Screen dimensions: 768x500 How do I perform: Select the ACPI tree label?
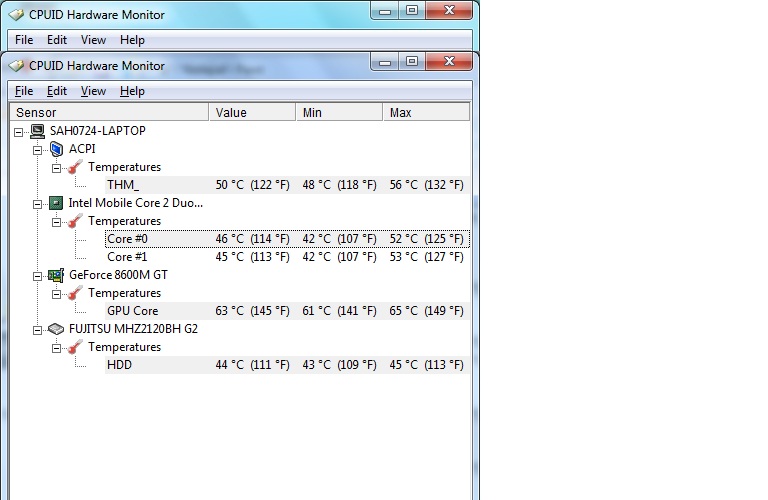point(82,149)
